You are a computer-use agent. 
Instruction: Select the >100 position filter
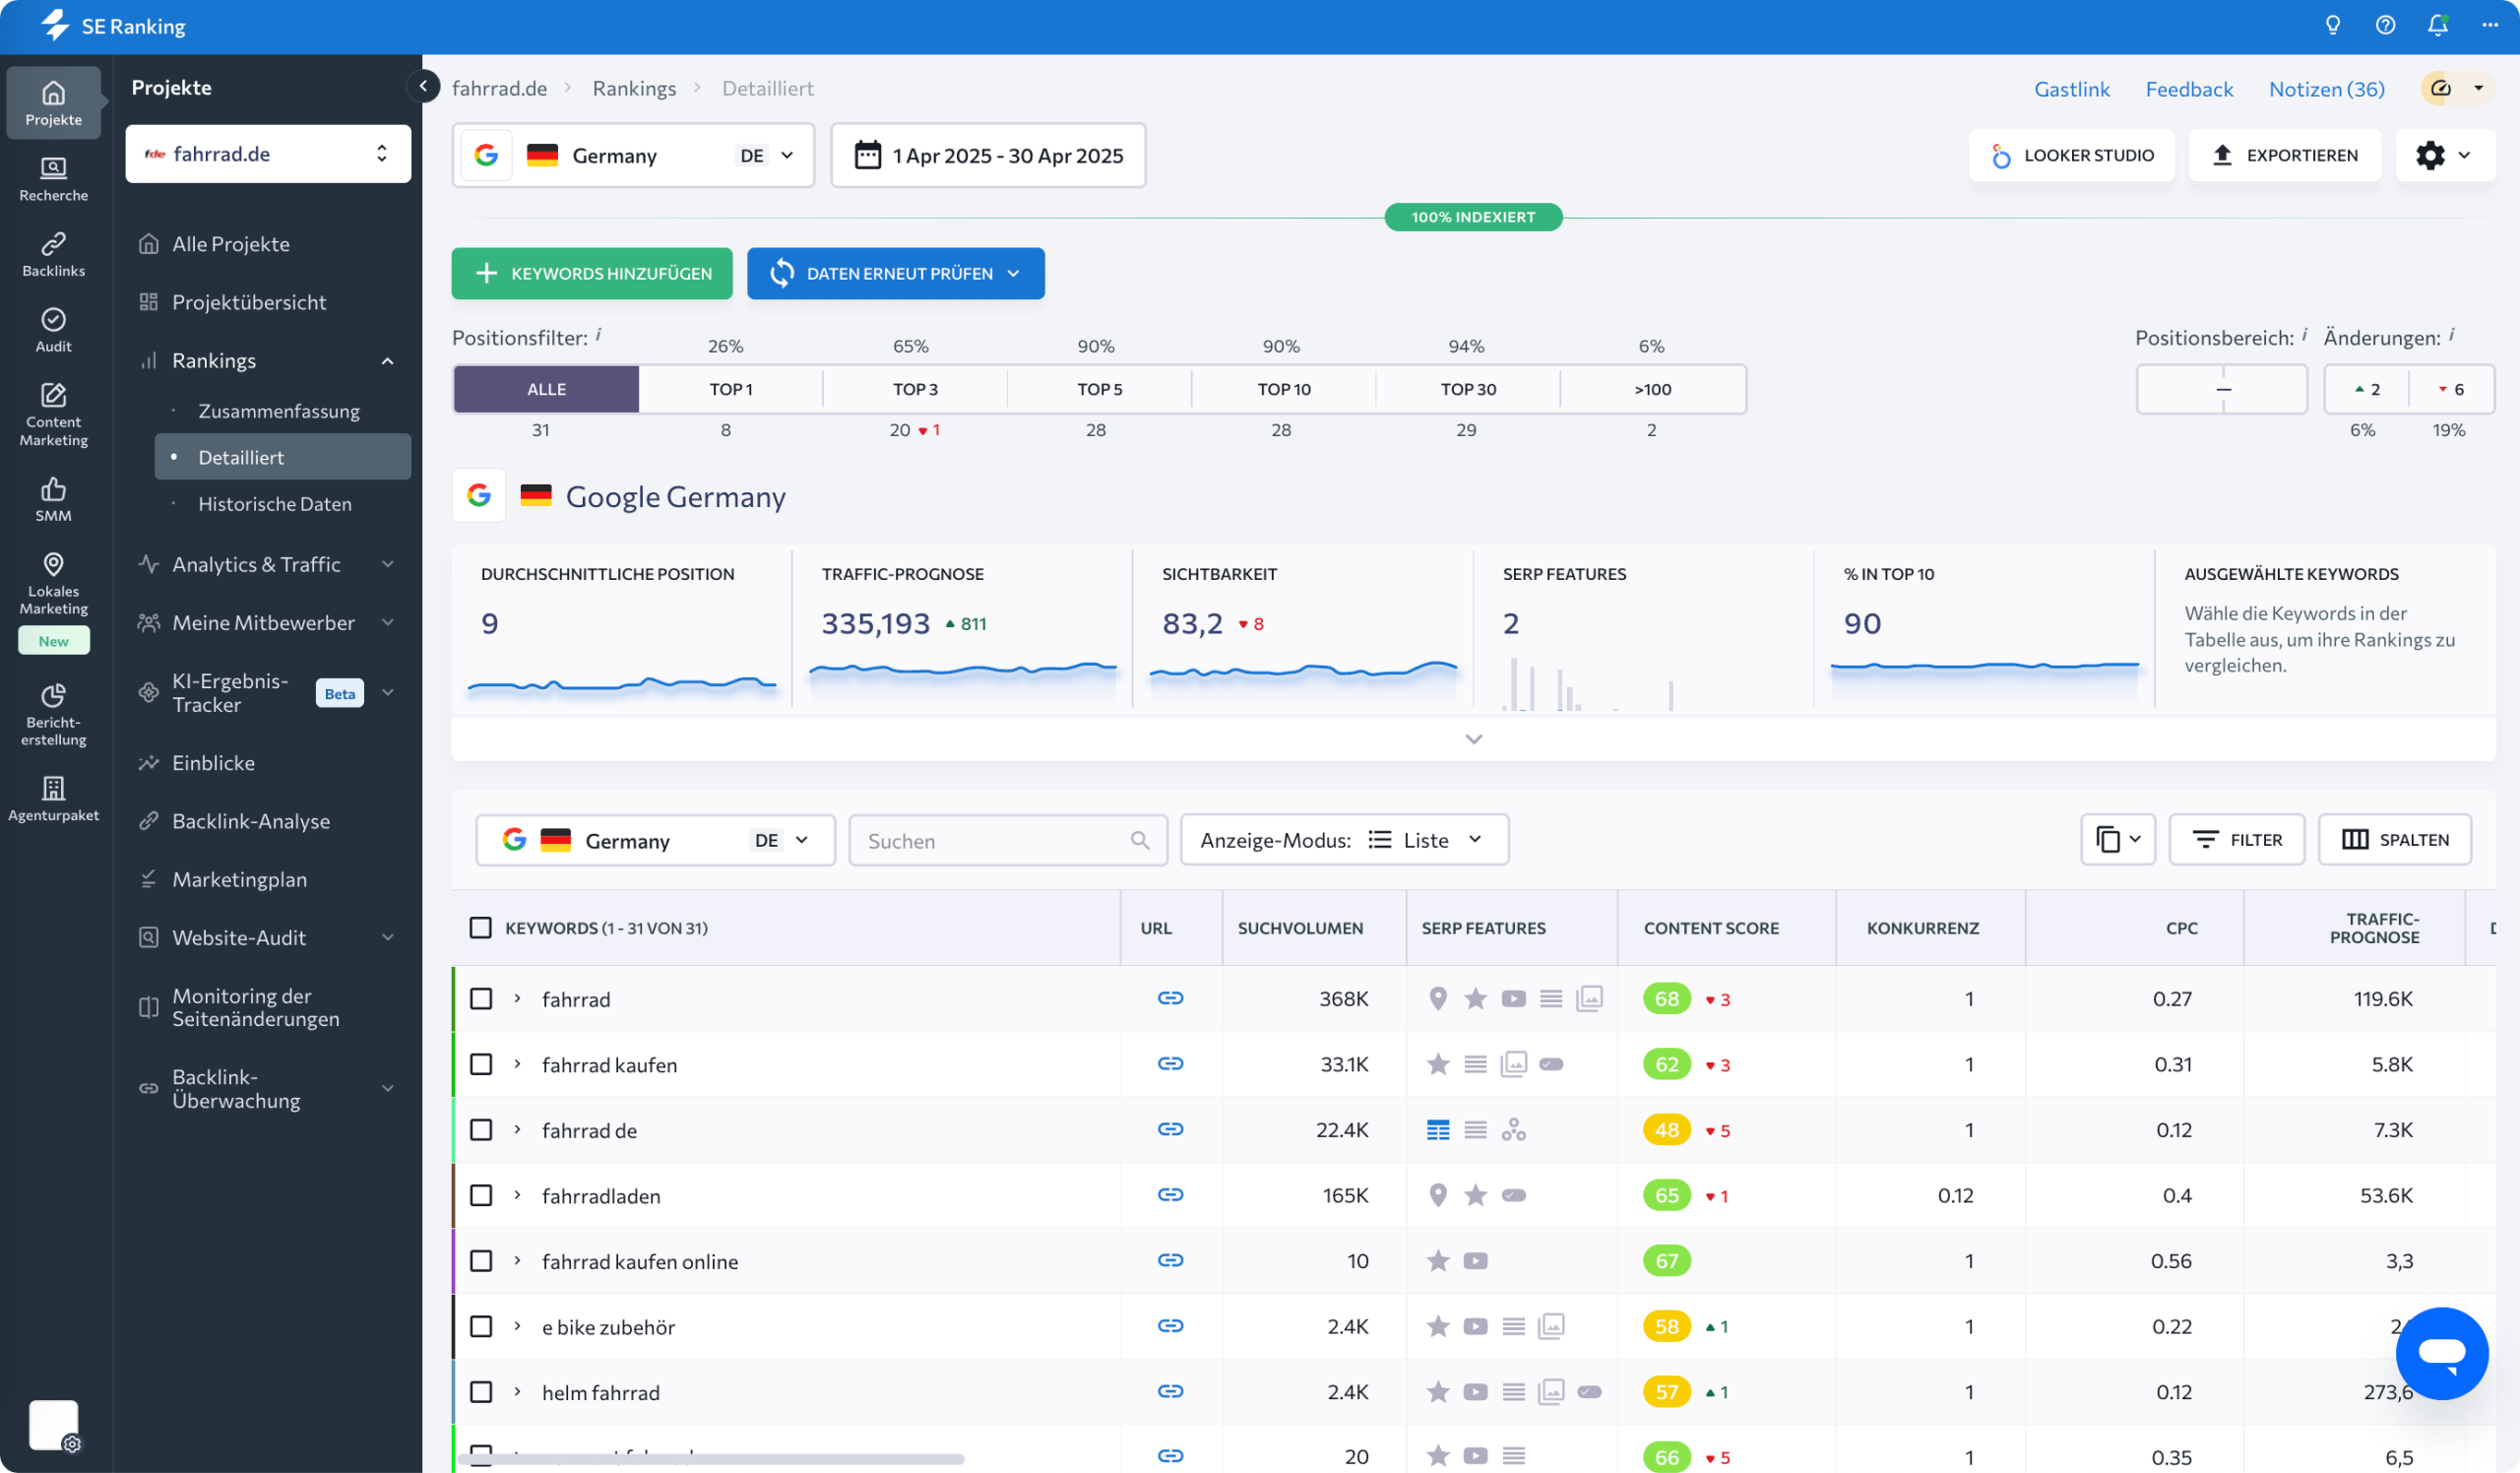pos(1652,389)
